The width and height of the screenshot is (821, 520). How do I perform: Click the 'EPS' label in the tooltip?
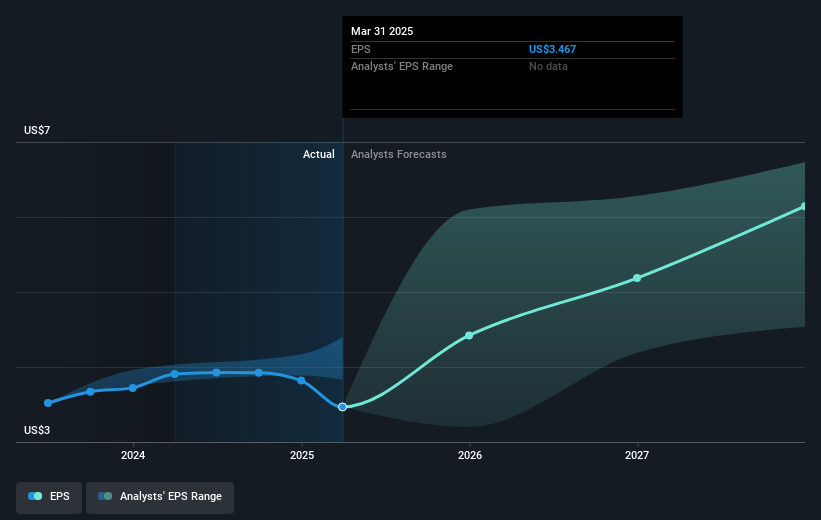(361, 49)
